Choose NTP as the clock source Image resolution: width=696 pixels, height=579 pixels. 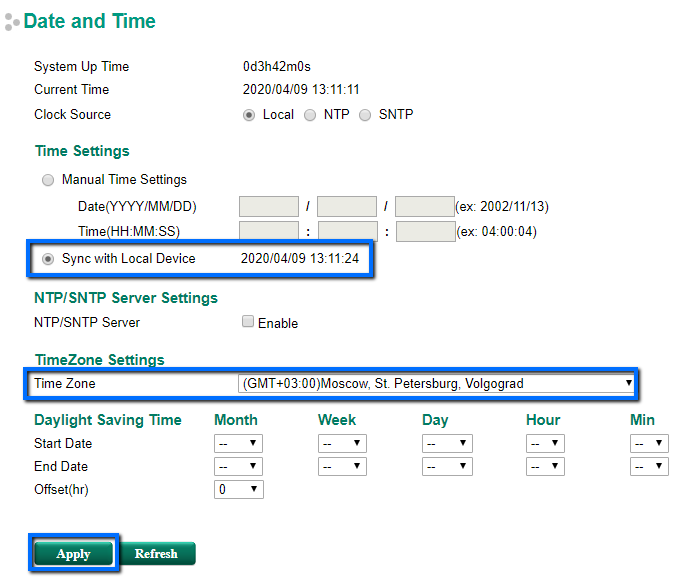point(310,115)
